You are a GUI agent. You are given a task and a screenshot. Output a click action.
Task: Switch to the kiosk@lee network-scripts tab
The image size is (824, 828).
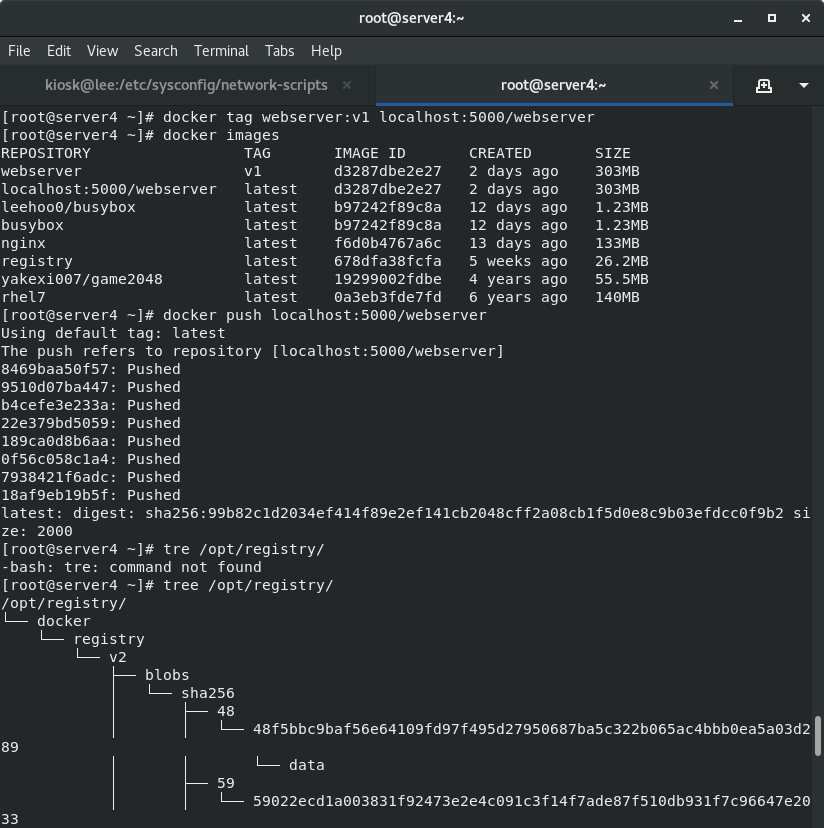186,85
